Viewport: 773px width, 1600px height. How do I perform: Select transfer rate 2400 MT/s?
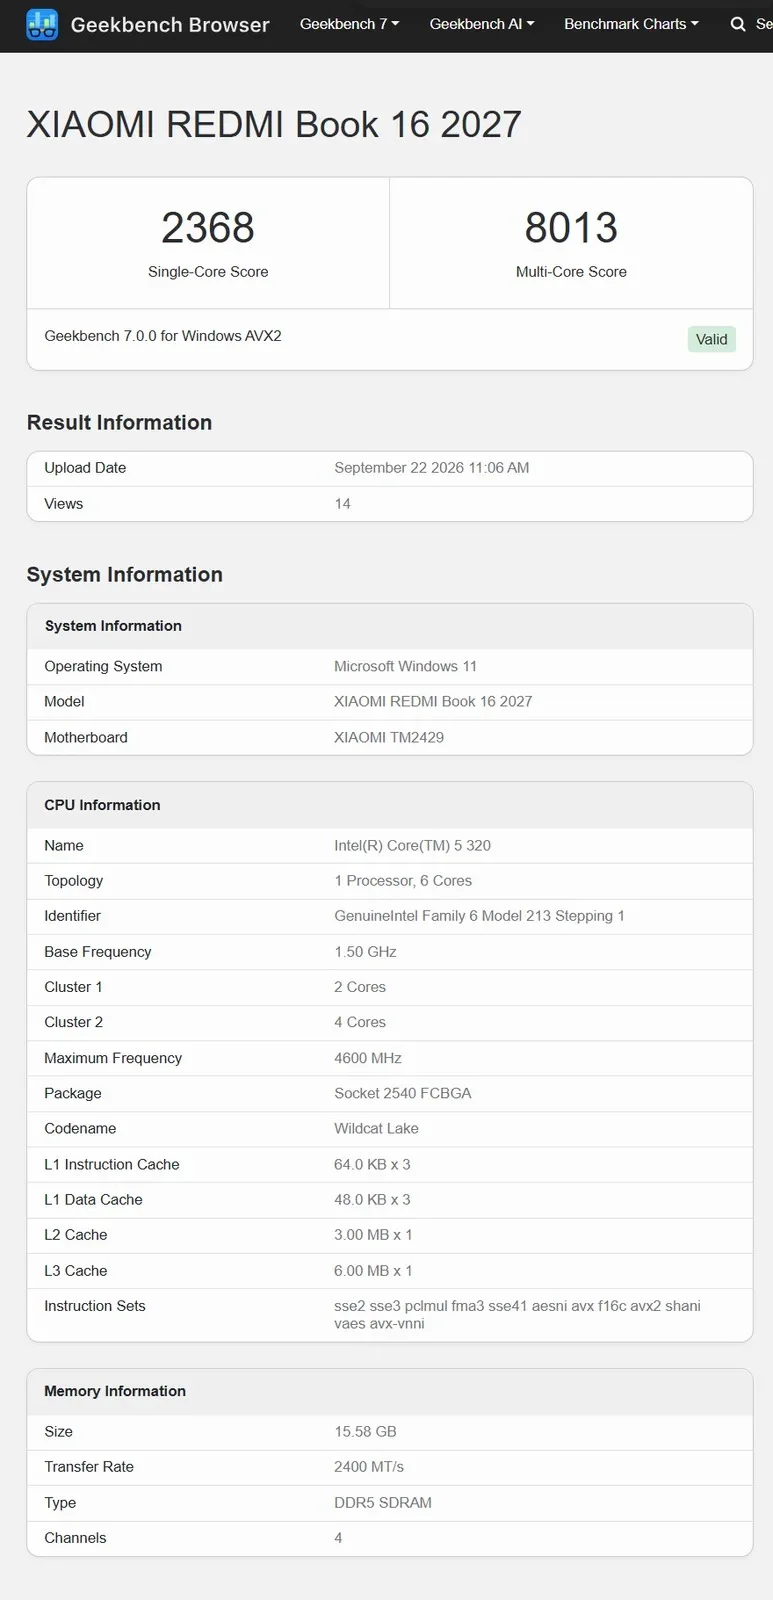(x=369, y=1467)
